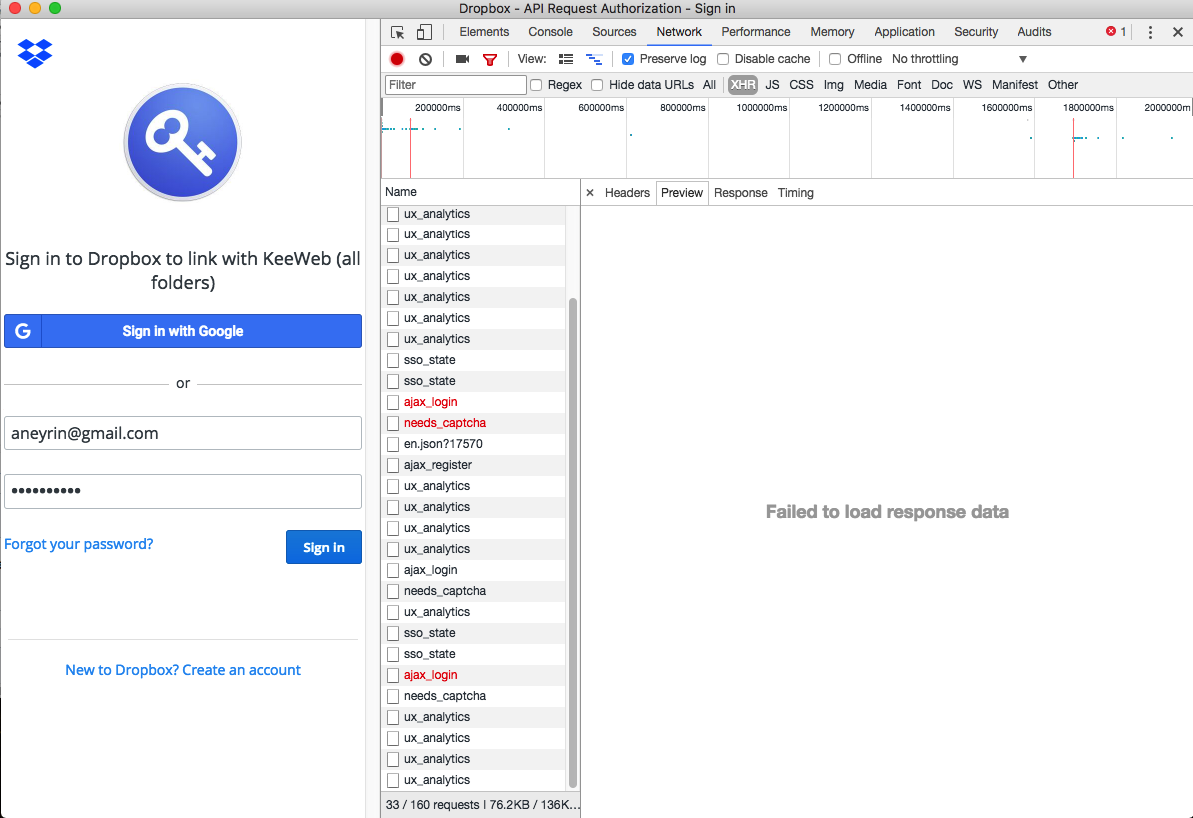Screen dimensions: 1193x818
Task: Select the inspect element tool in DevTools
Action: click(398, 32)
